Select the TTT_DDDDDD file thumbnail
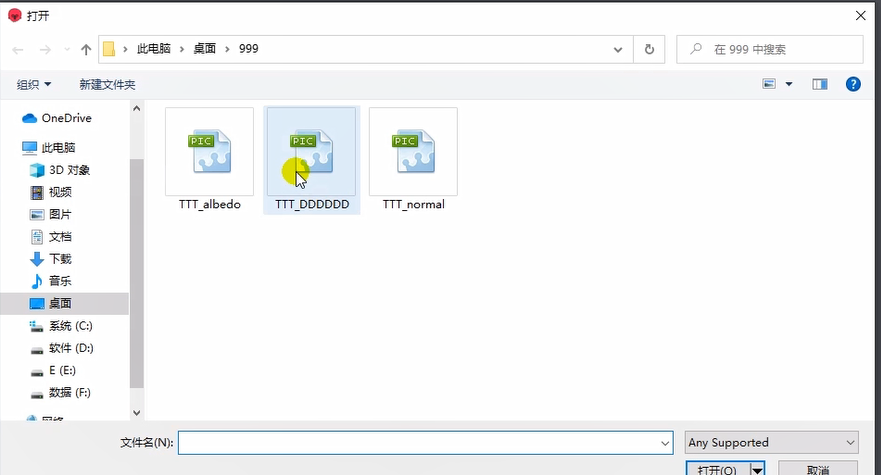Screen dimensions: 881x475 (310, 152)
